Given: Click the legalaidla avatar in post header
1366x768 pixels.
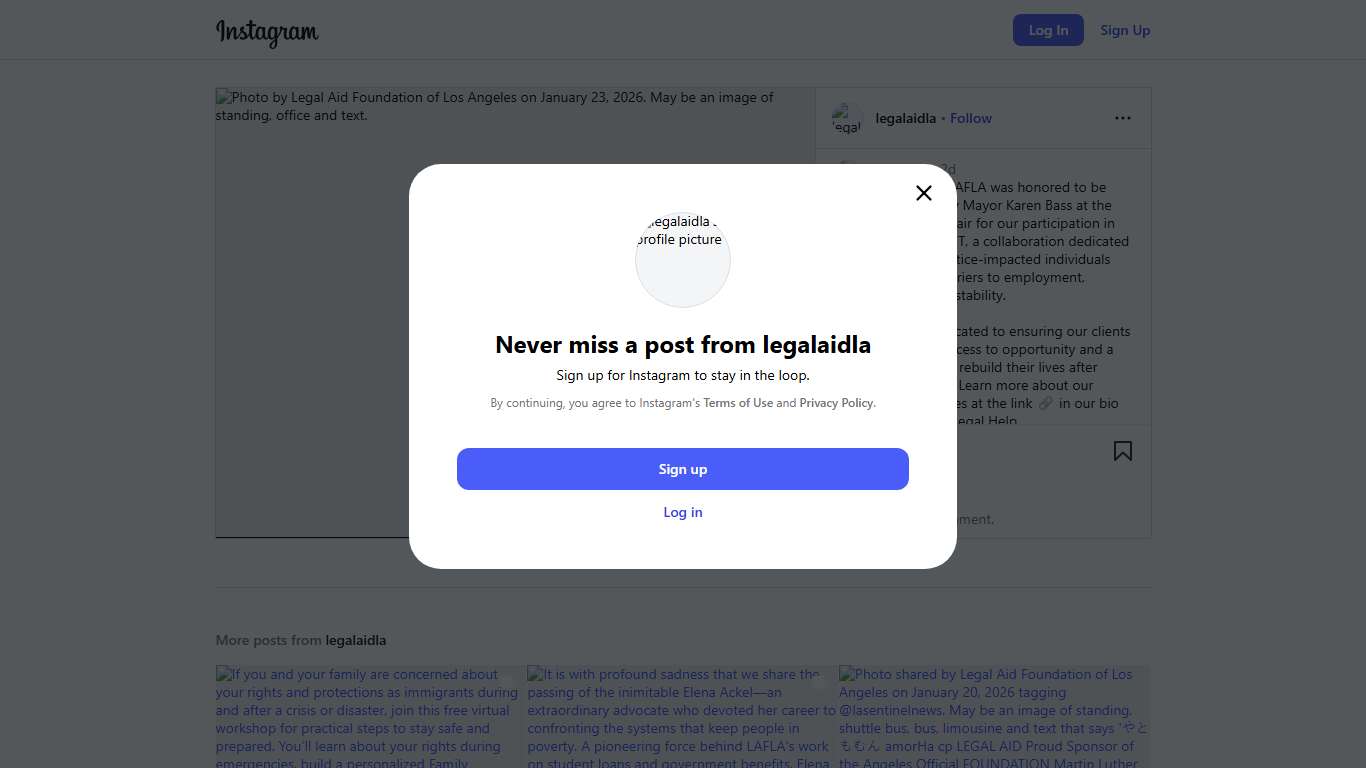Looking at the screenshot, I should click(x=847, y=118).
